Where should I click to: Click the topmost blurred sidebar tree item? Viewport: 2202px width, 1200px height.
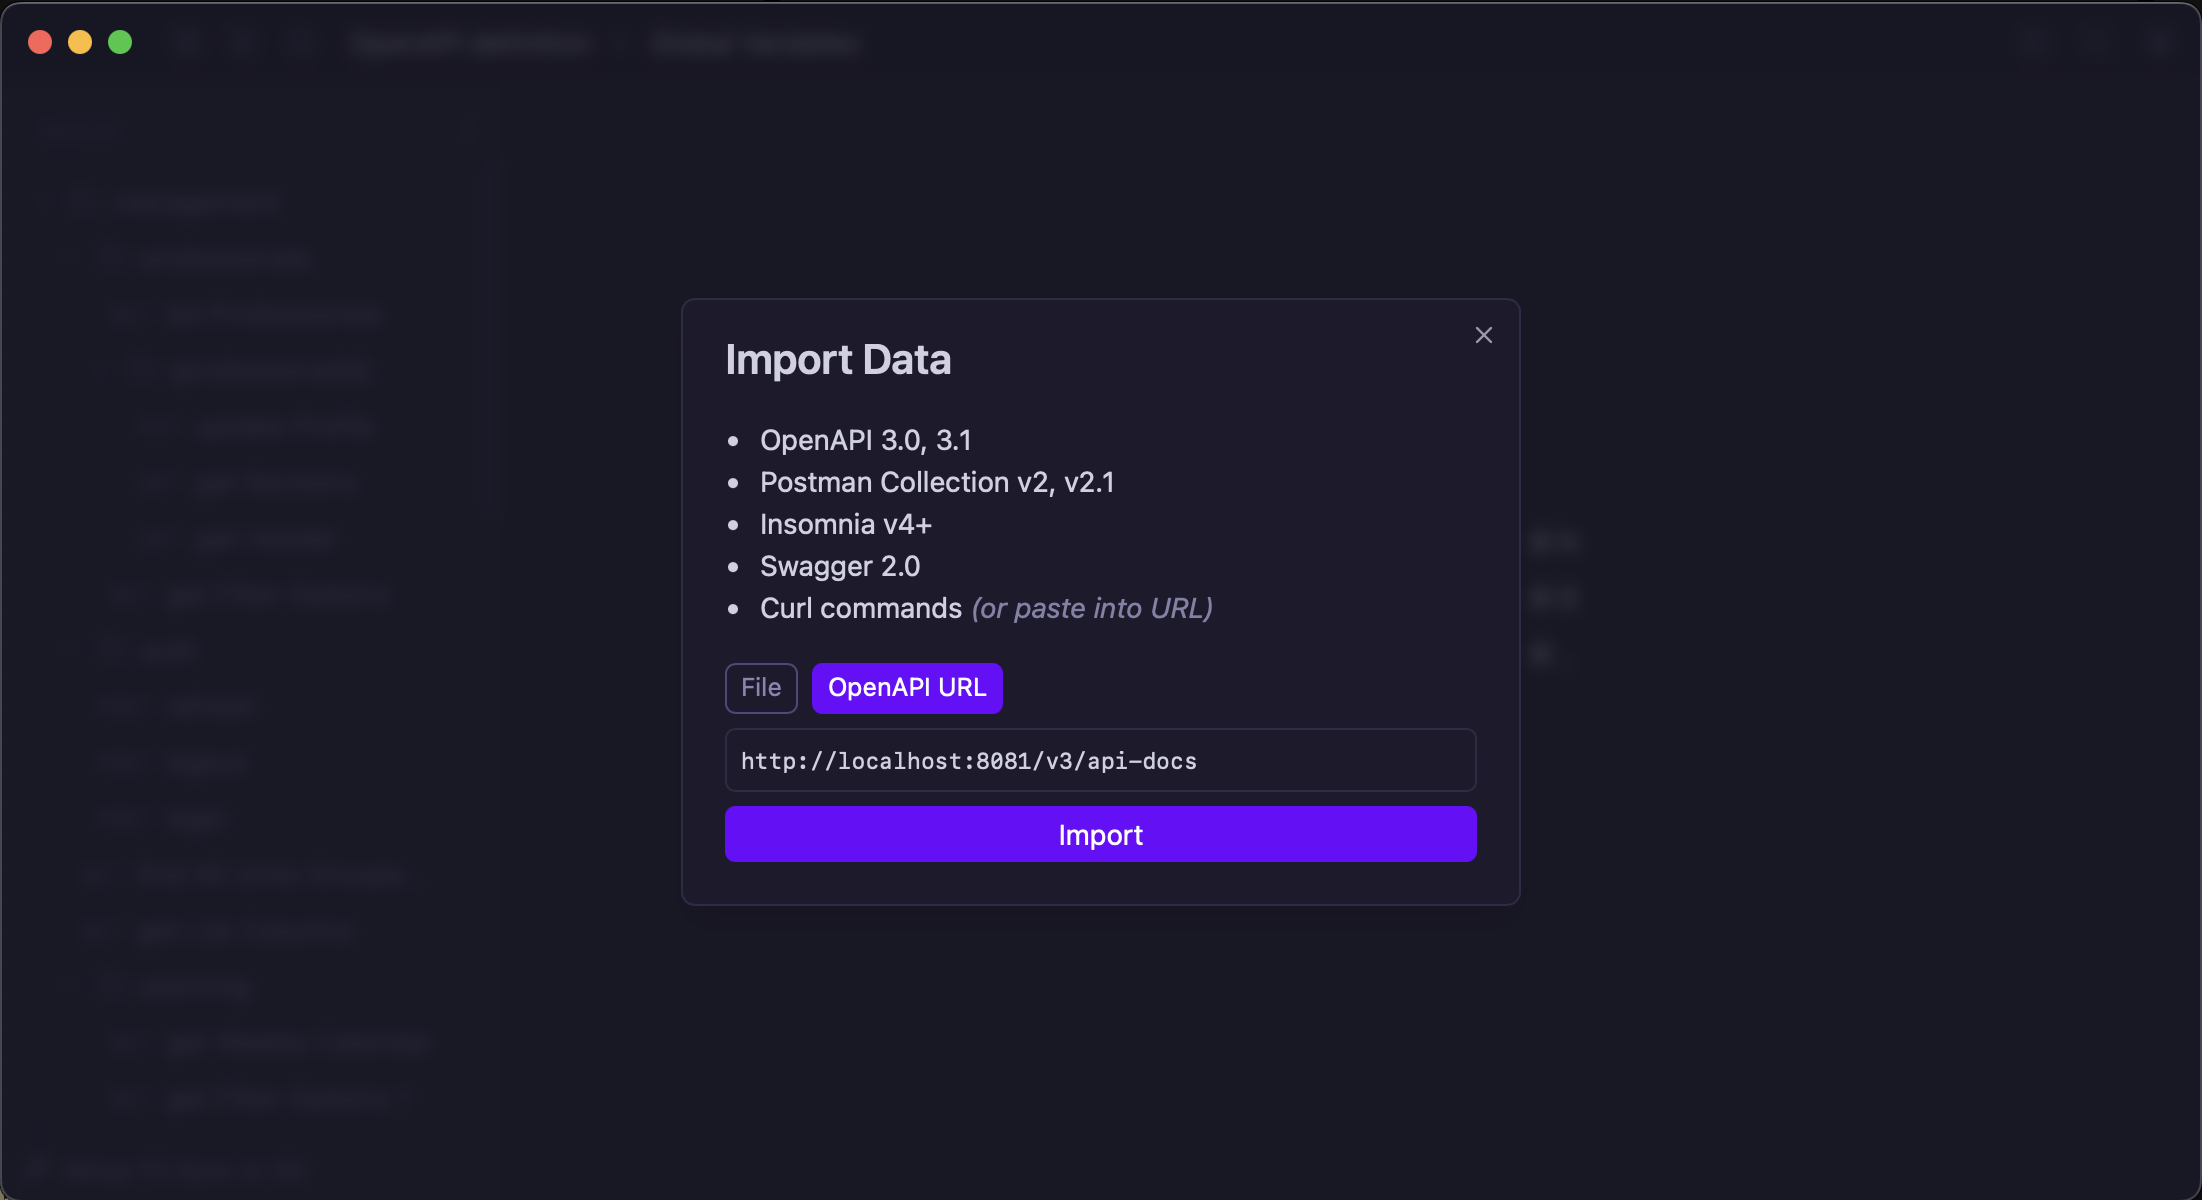(196, 204)
